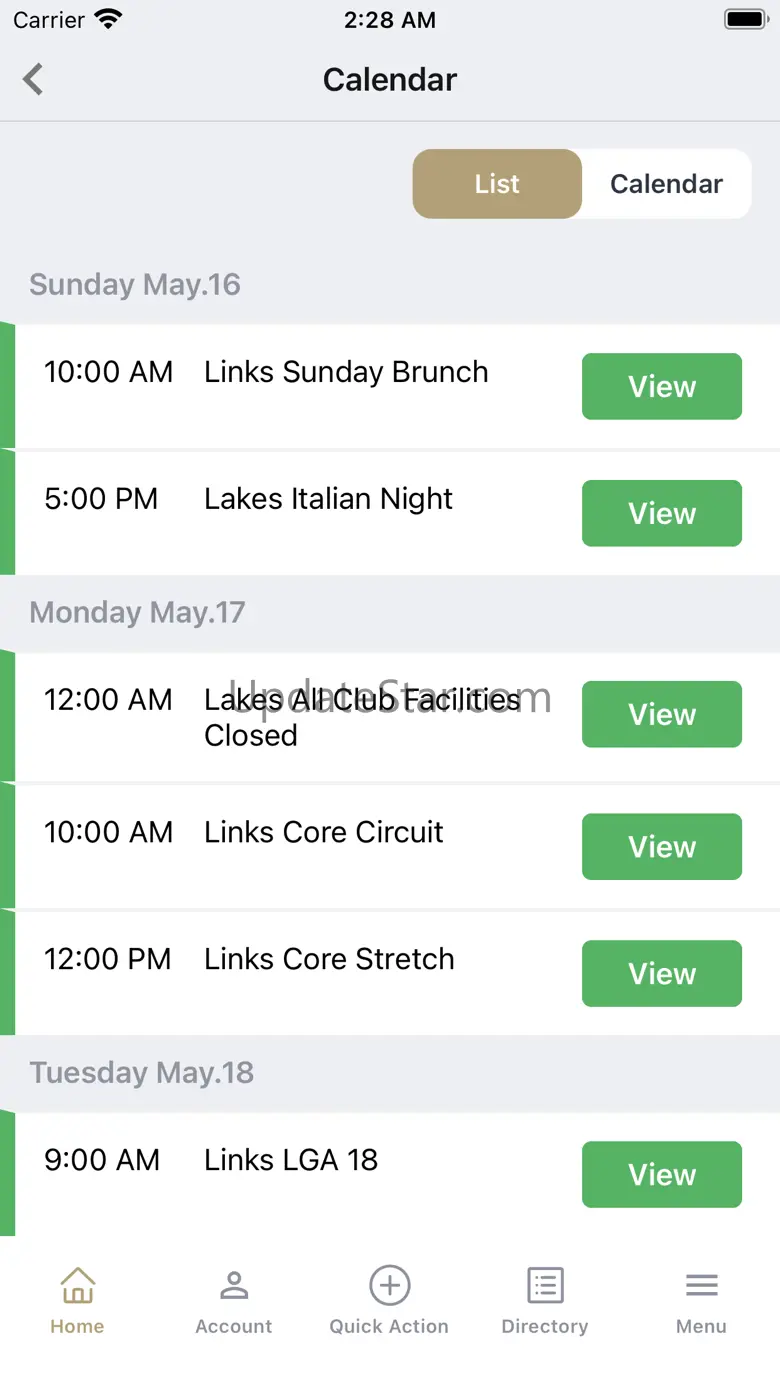Open the Directory list icon
The width and height of the screenshot is (780, 1387).
(x=545, y=1285)
